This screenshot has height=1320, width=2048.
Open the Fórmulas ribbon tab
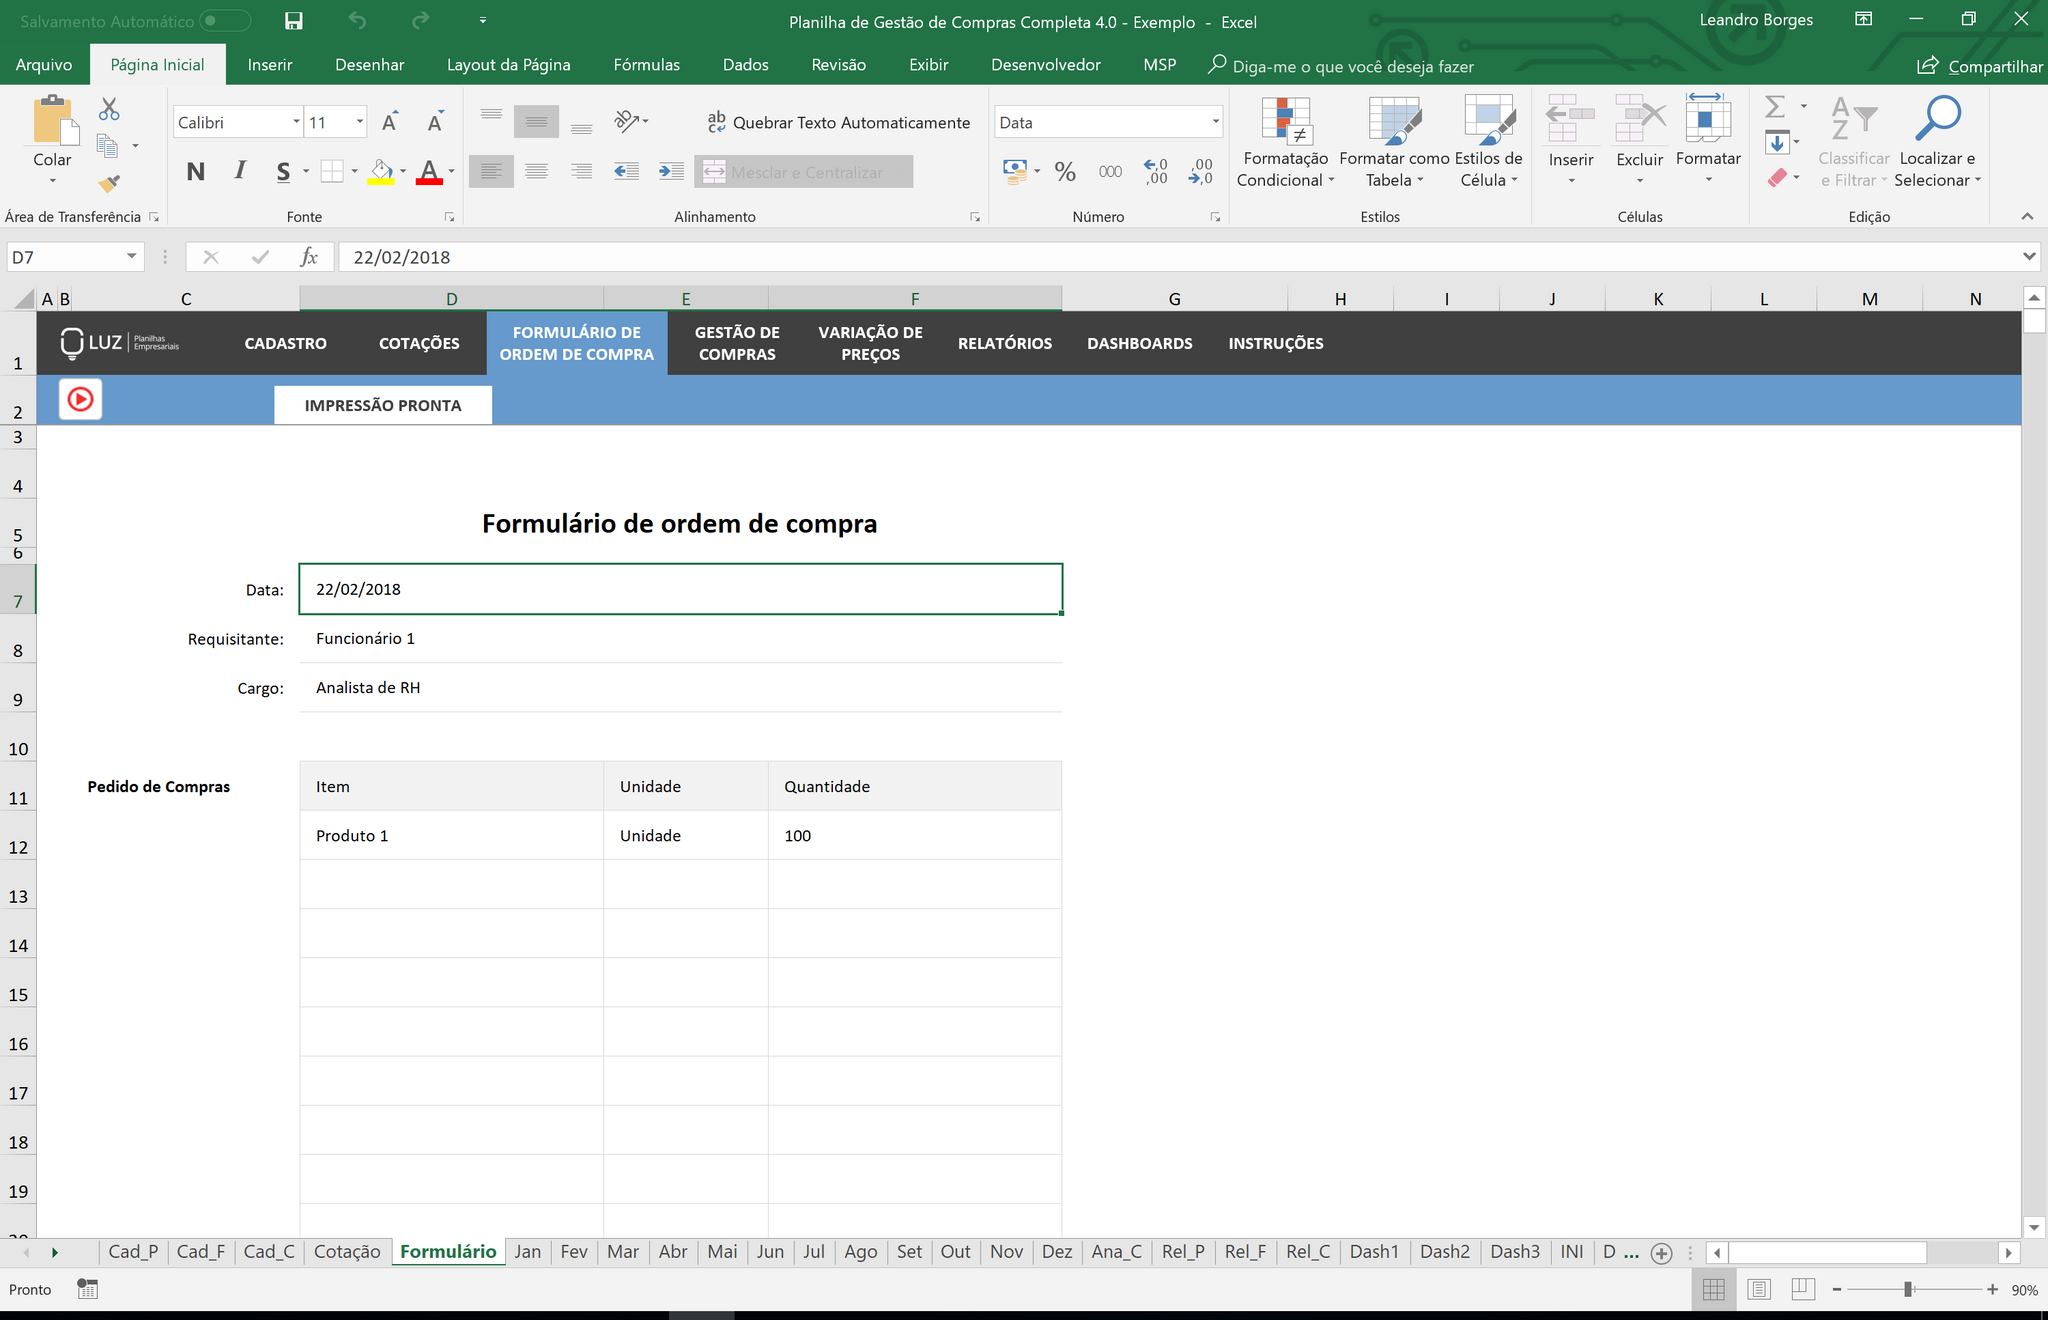pyautogui.click(x=646, y=65)
